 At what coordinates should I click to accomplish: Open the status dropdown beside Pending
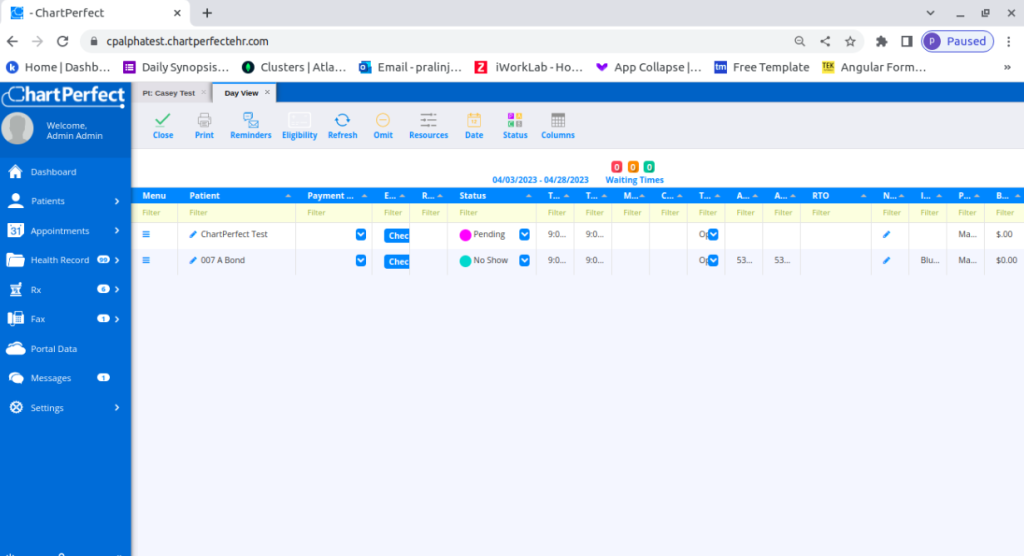[524, 235]
